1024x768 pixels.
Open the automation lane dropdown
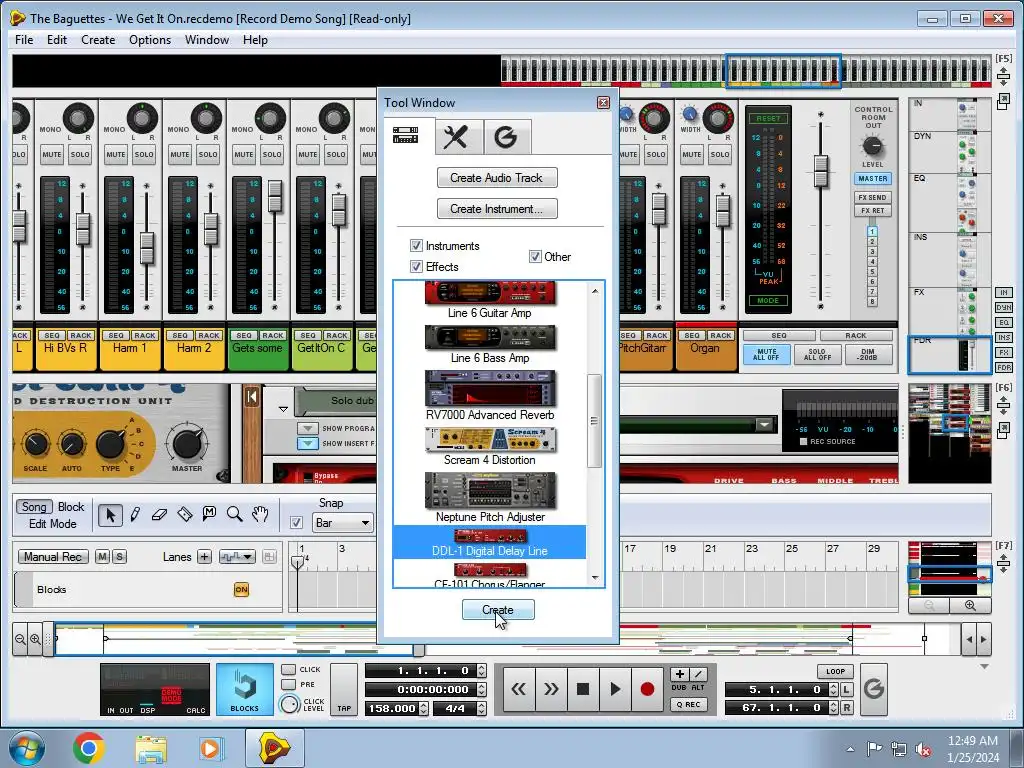[x=236, y=556]
